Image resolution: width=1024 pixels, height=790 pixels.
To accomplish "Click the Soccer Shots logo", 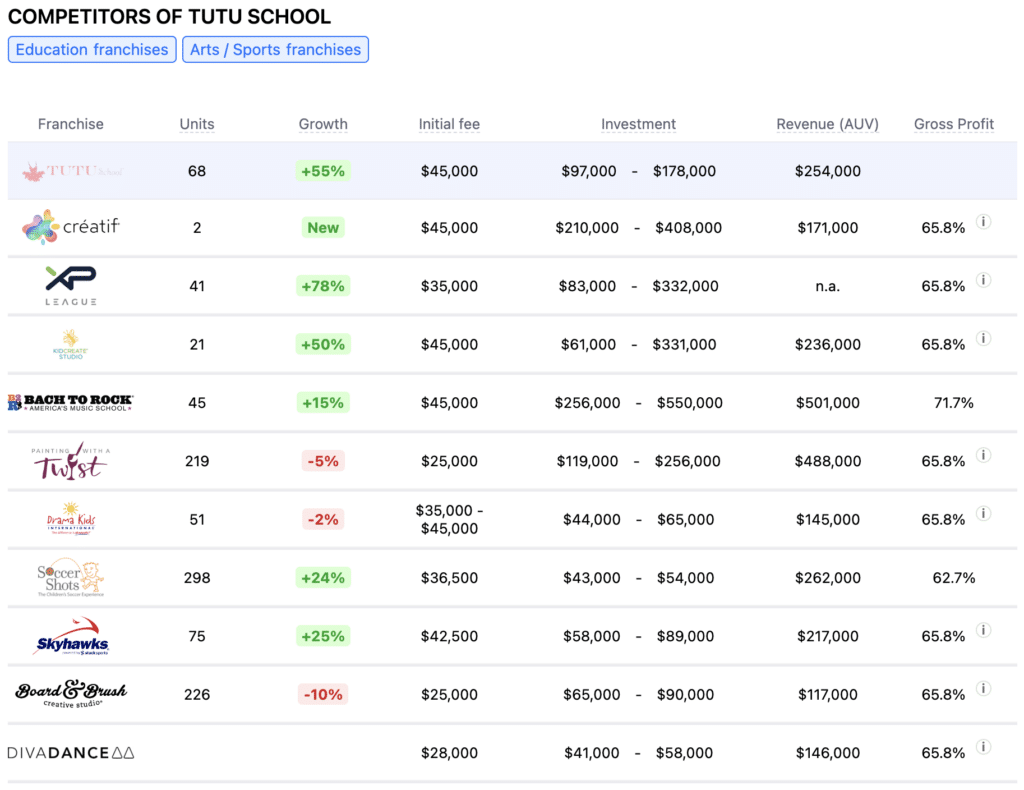I will click(71, 577).
